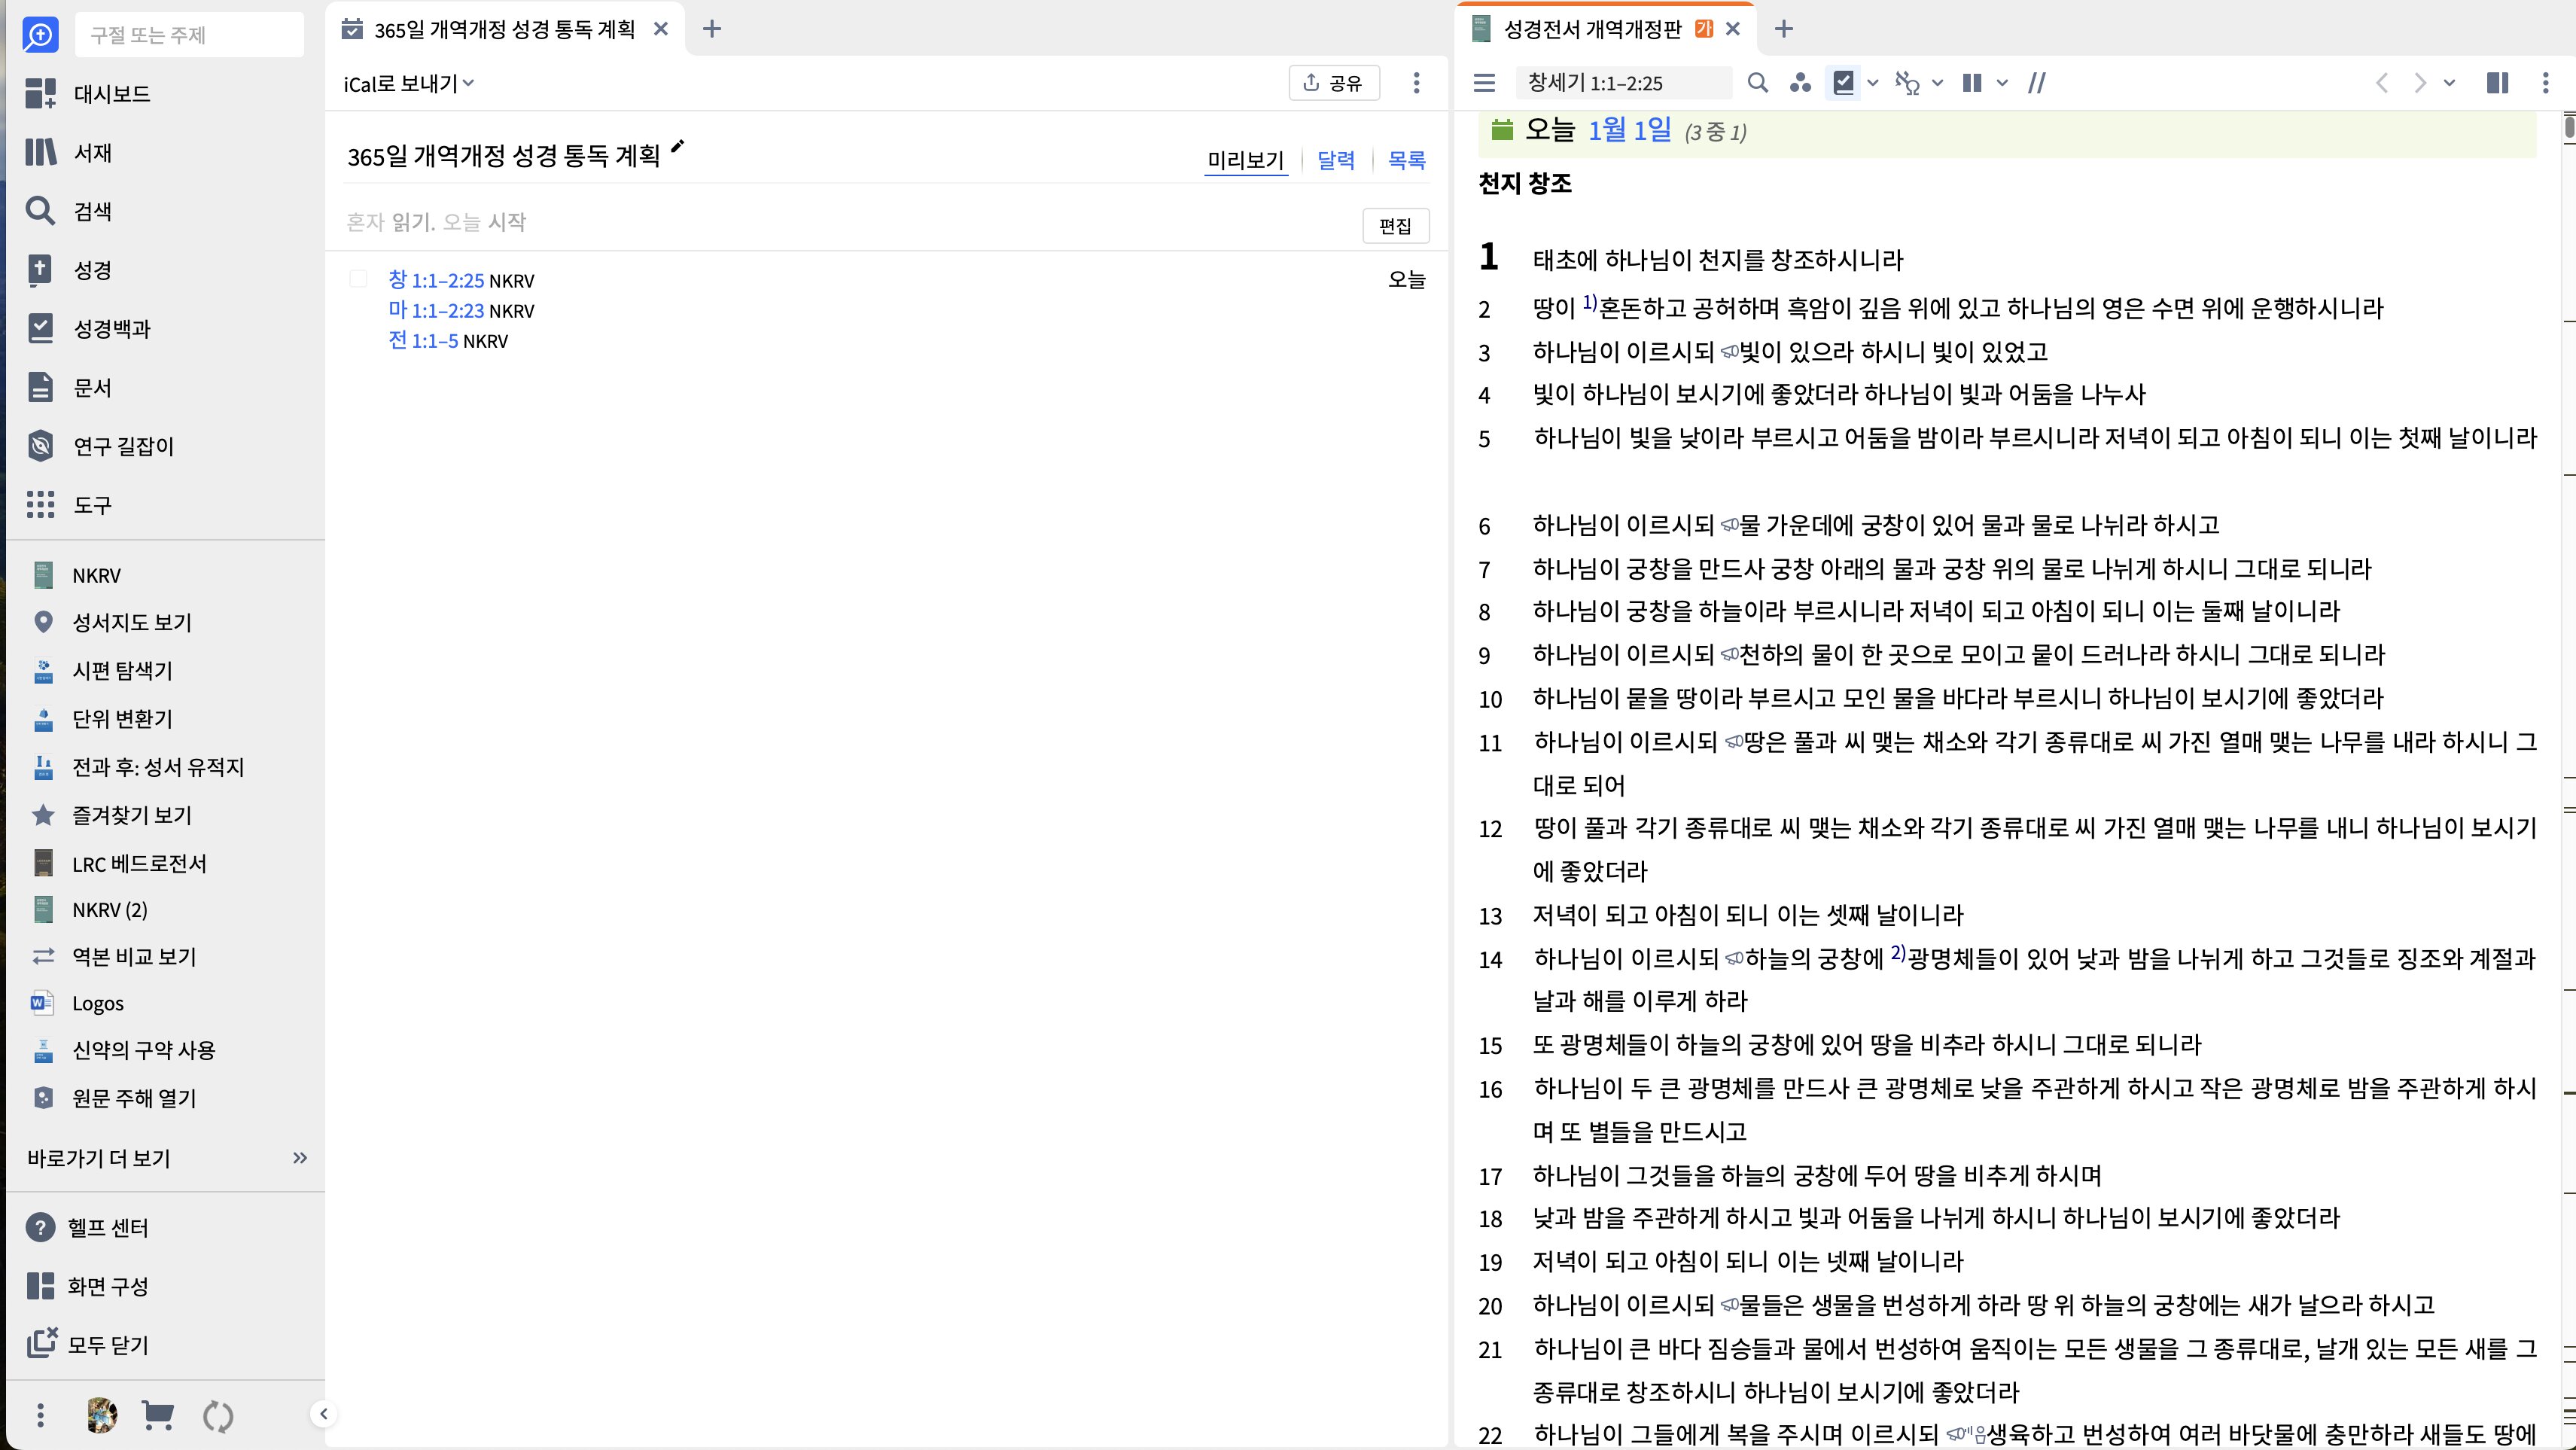Open the iCal로 보내기 dropdown
Screen dimensions: 2576x1450
point(409,84)
